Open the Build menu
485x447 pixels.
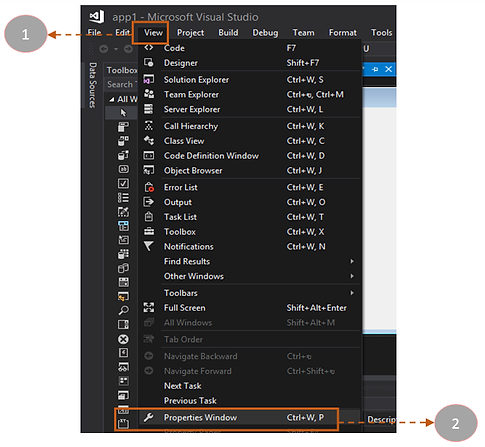click(x=228, y=33)
